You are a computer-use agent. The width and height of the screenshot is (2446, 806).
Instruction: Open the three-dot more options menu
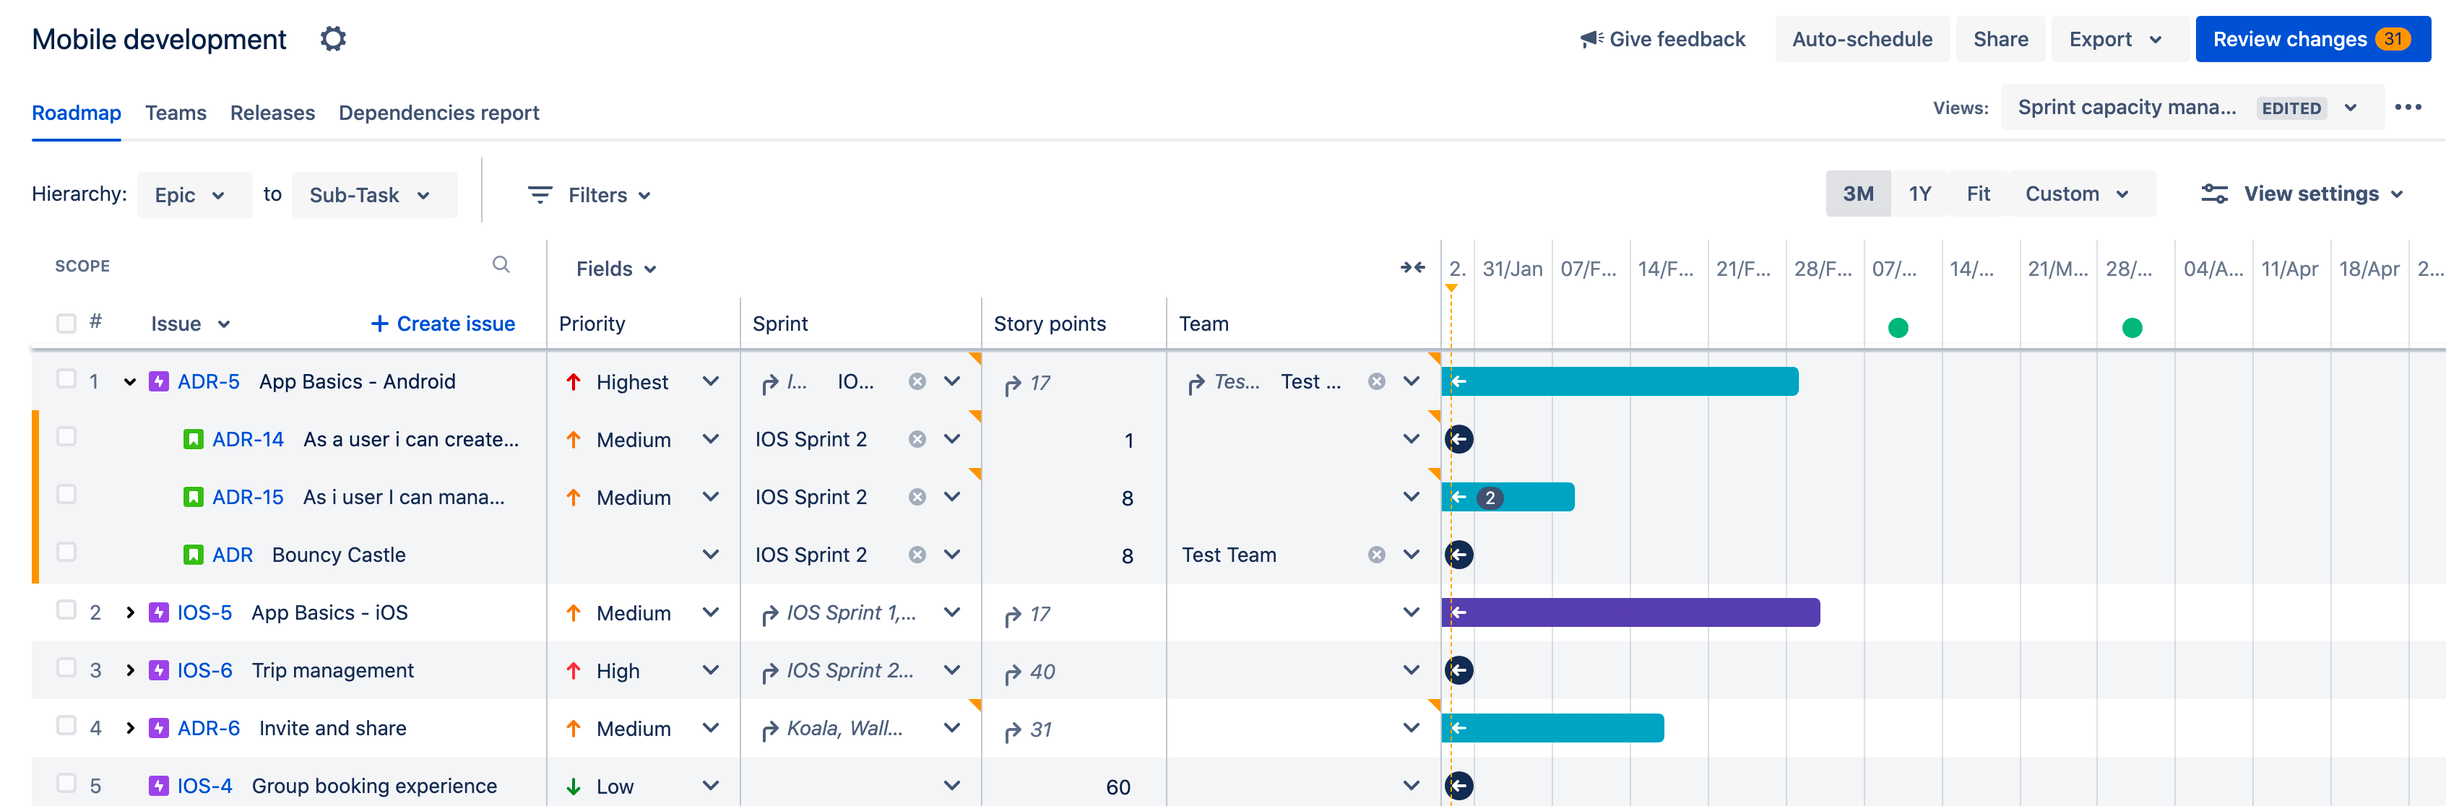coord(2408,107)
